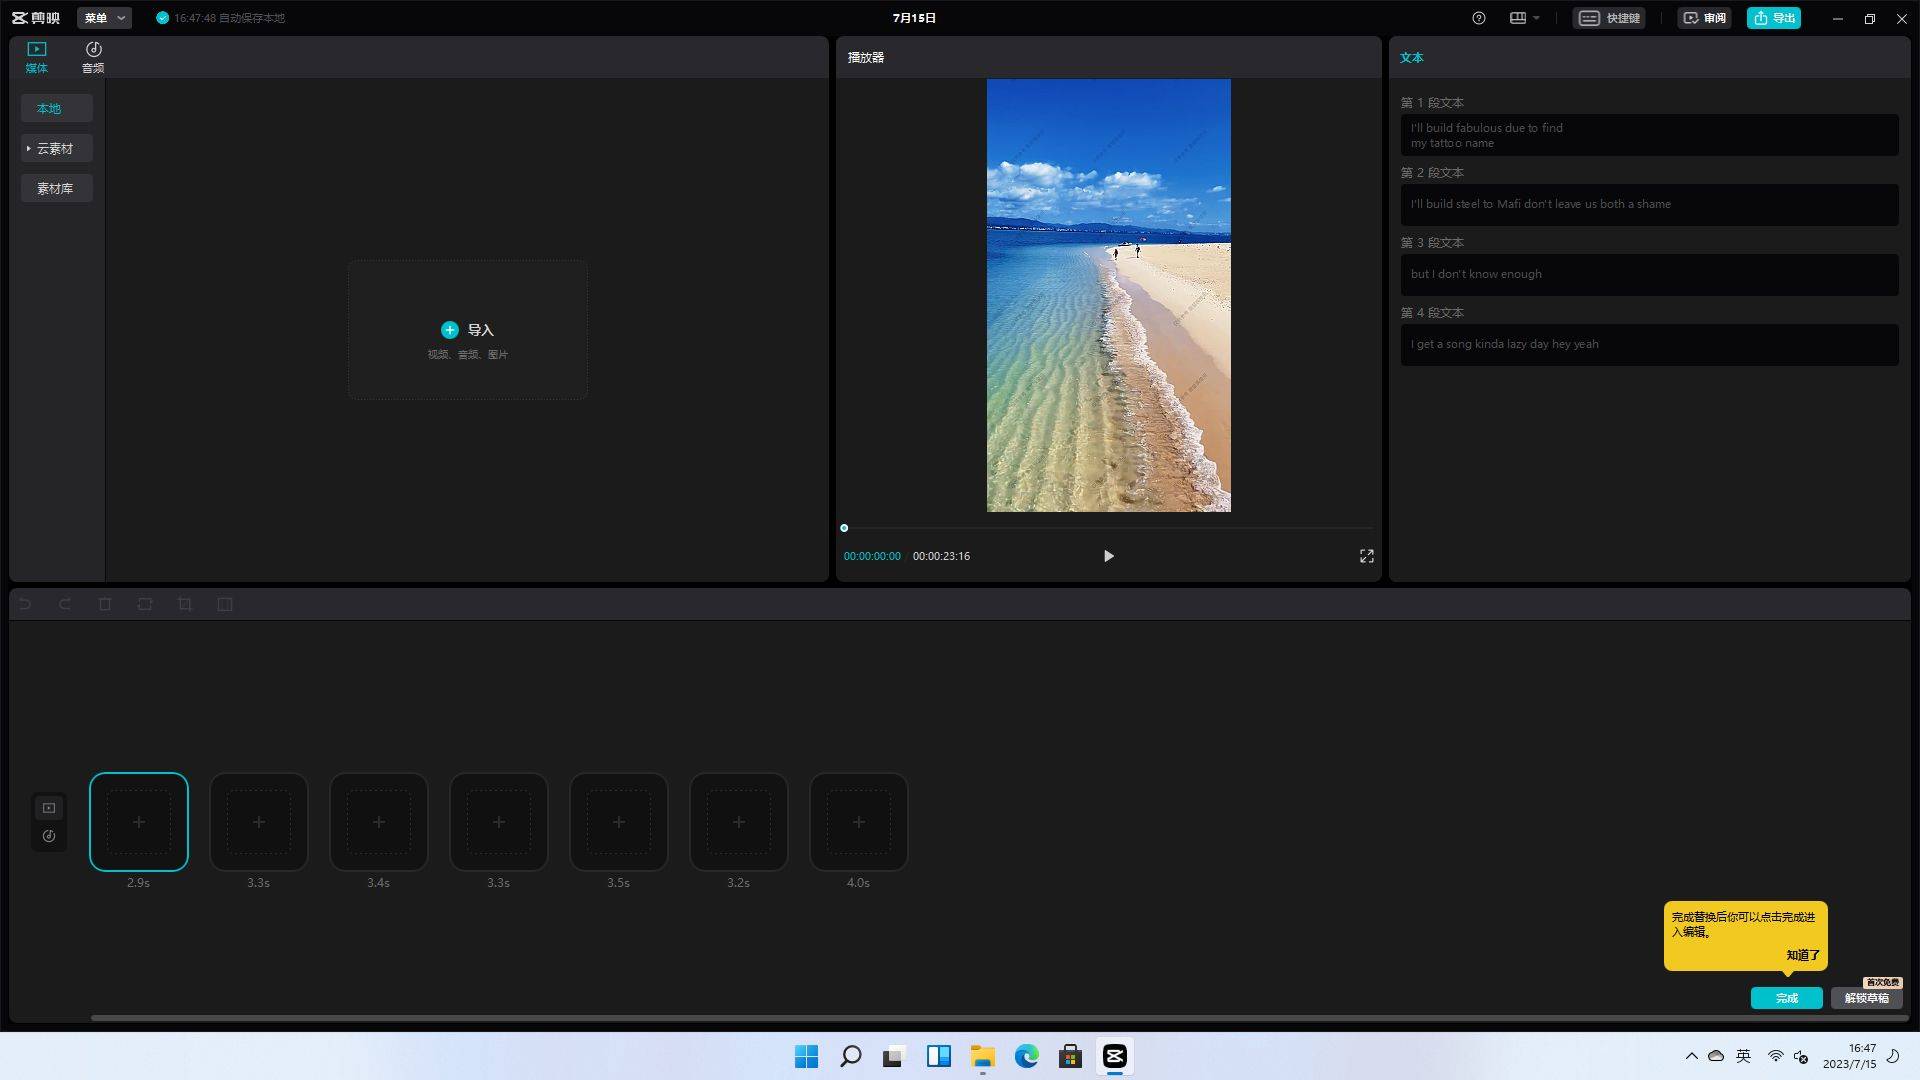Select the crop tool icon
Image resolution: width=1920 pixels, height=1080 pixels.
point(185,604)
